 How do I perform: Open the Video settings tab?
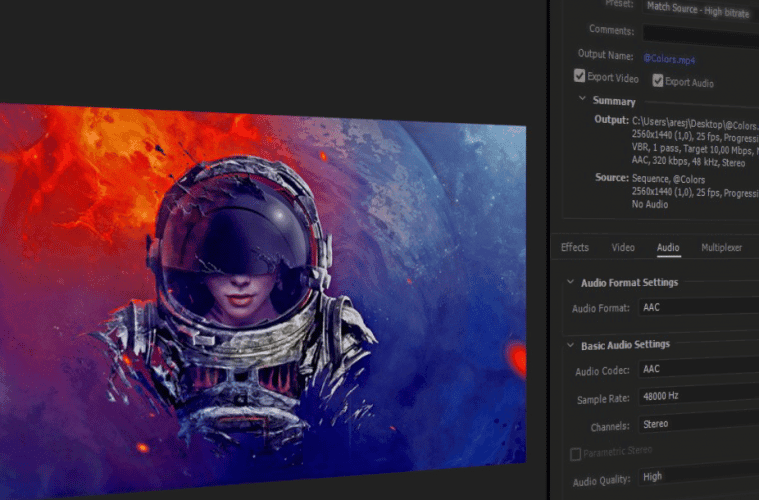pos(623,247)
